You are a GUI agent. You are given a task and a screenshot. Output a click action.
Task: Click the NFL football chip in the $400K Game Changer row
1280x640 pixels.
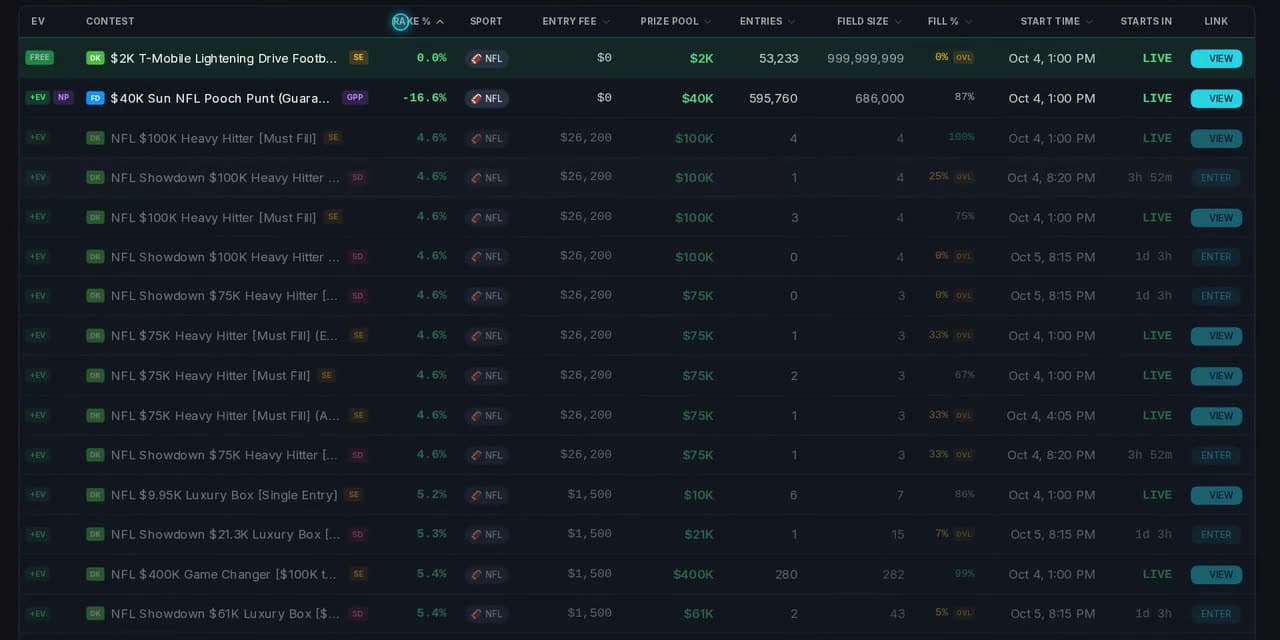(487, 575)
